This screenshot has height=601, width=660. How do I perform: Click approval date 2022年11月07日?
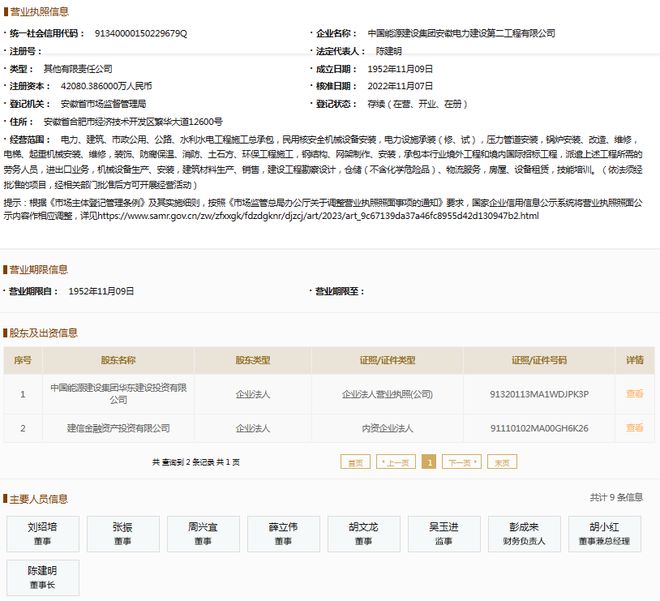(x=400, y=86)
